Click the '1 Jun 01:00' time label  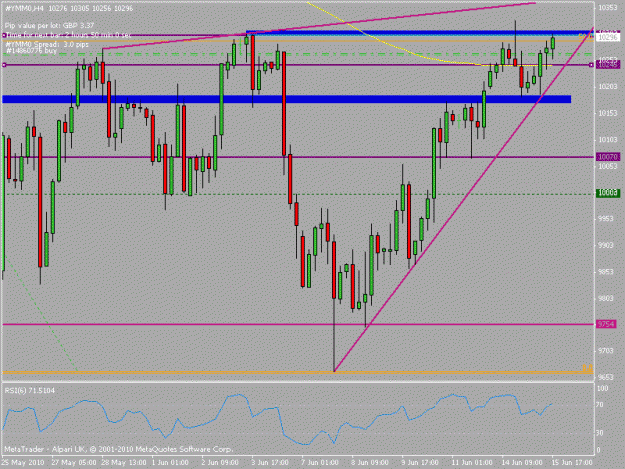(x=170, y=463)
